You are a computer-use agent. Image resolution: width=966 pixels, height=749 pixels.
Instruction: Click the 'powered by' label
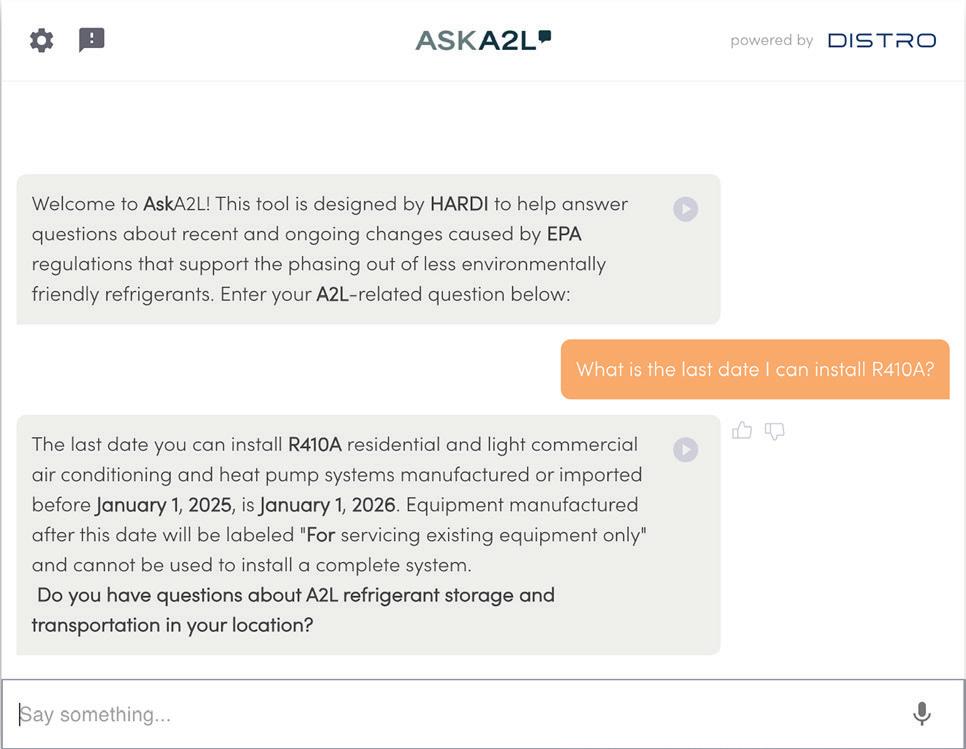point(771,41)
